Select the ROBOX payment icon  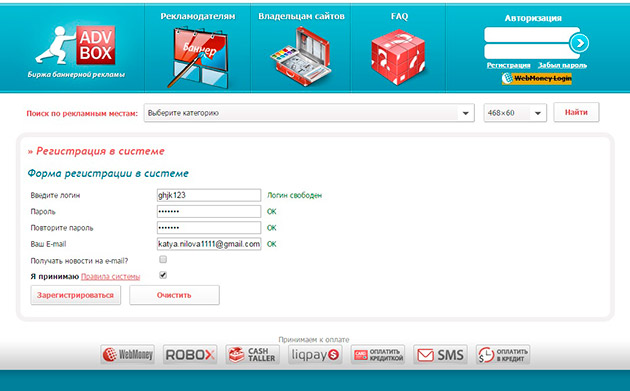click(x=190, y=354)
